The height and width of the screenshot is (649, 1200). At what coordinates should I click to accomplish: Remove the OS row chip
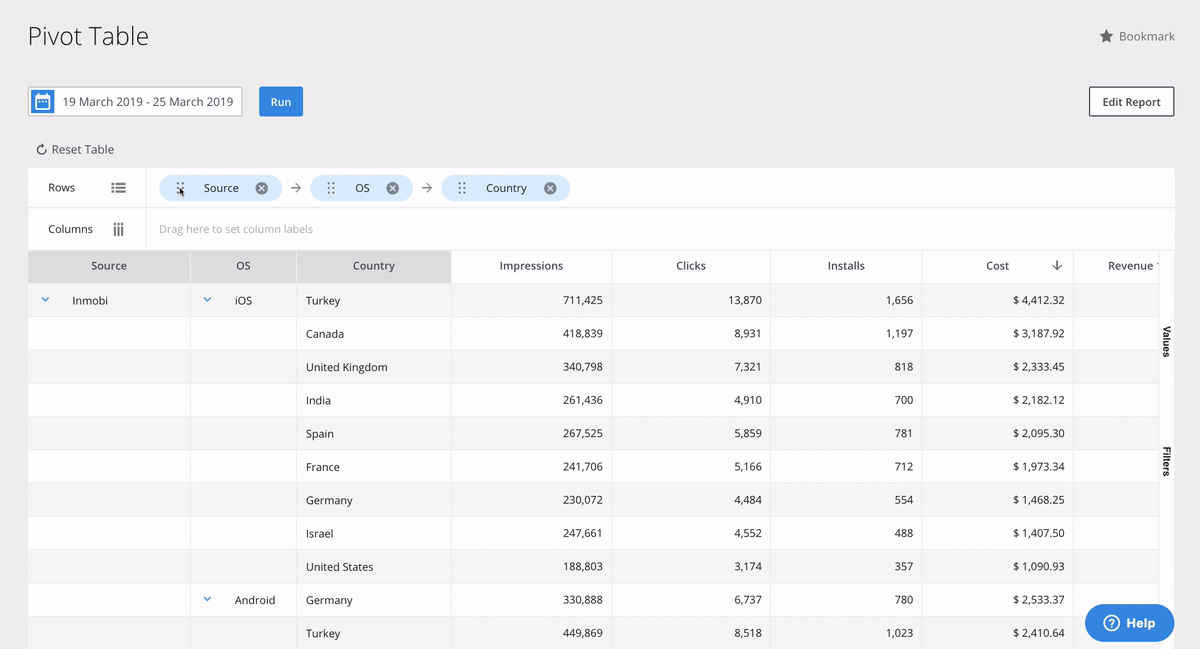tap(392, 188)
